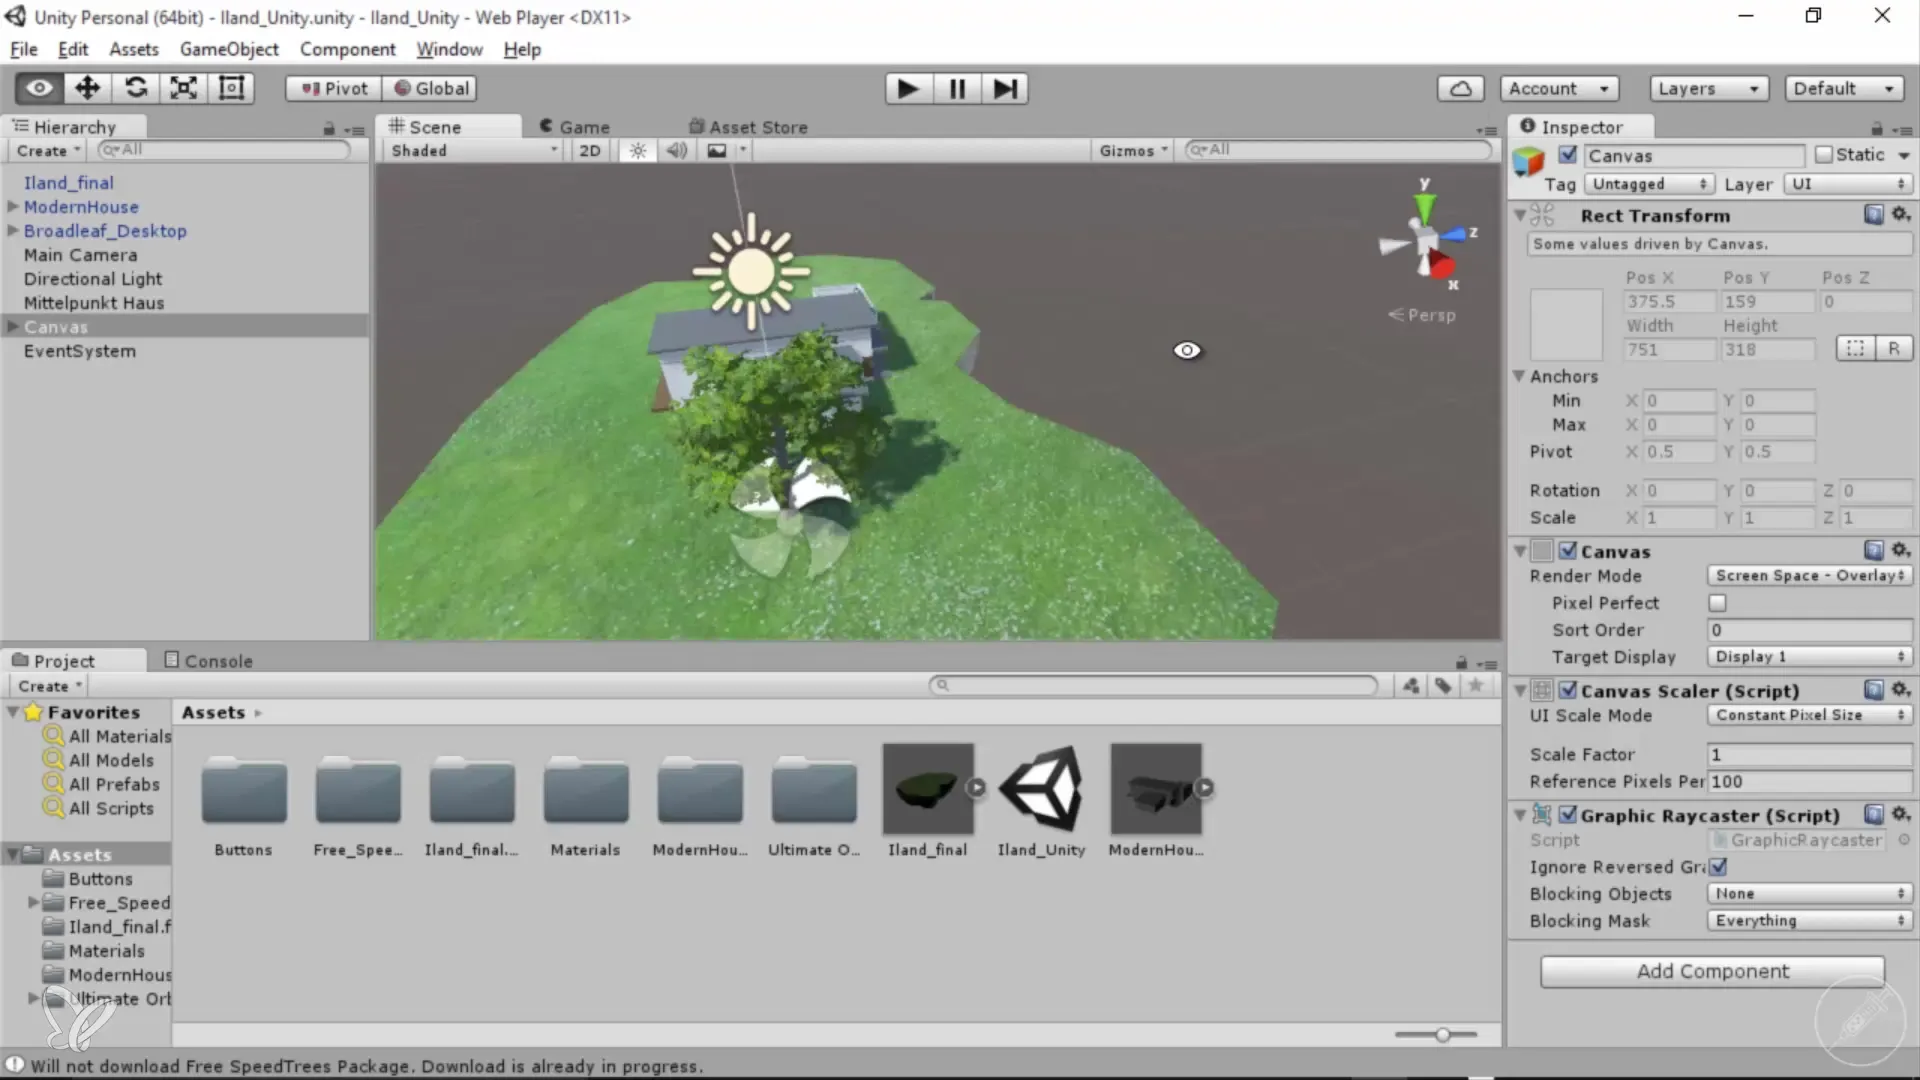This screenshot has height=1080, width=1920.
Task: Expand the ModernHouse hierarchy item
Action: pos(13,207)
